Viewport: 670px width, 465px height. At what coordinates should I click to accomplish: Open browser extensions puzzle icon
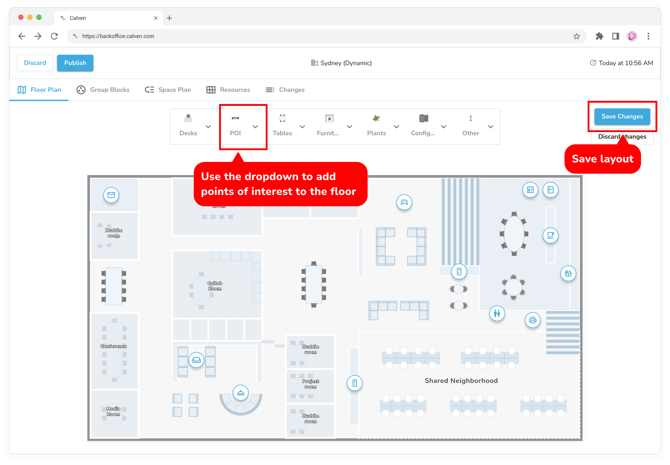[x=599, y=36]
